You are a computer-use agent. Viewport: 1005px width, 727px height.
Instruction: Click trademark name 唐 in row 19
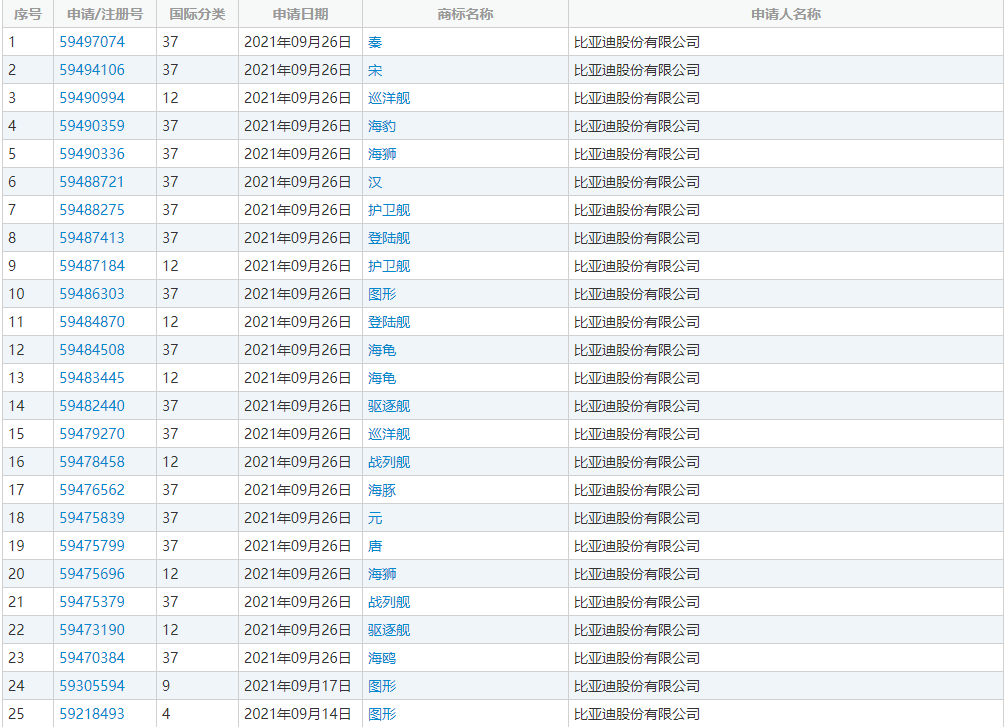pos(375,546)
